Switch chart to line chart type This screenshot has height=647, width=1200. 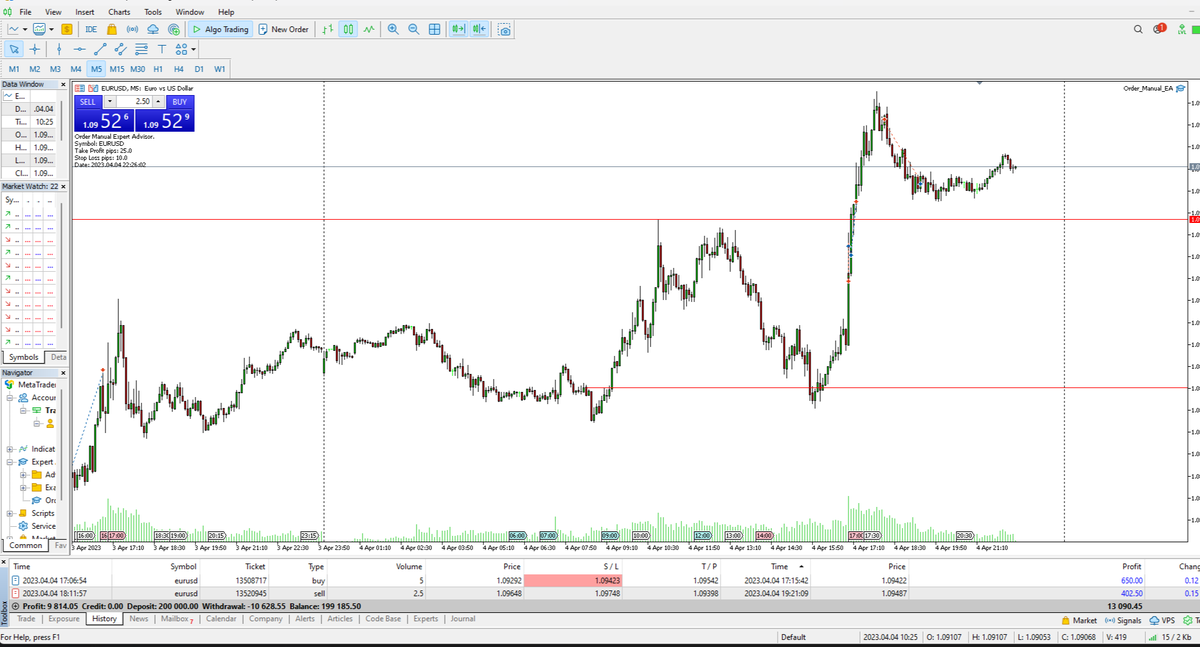370,29
